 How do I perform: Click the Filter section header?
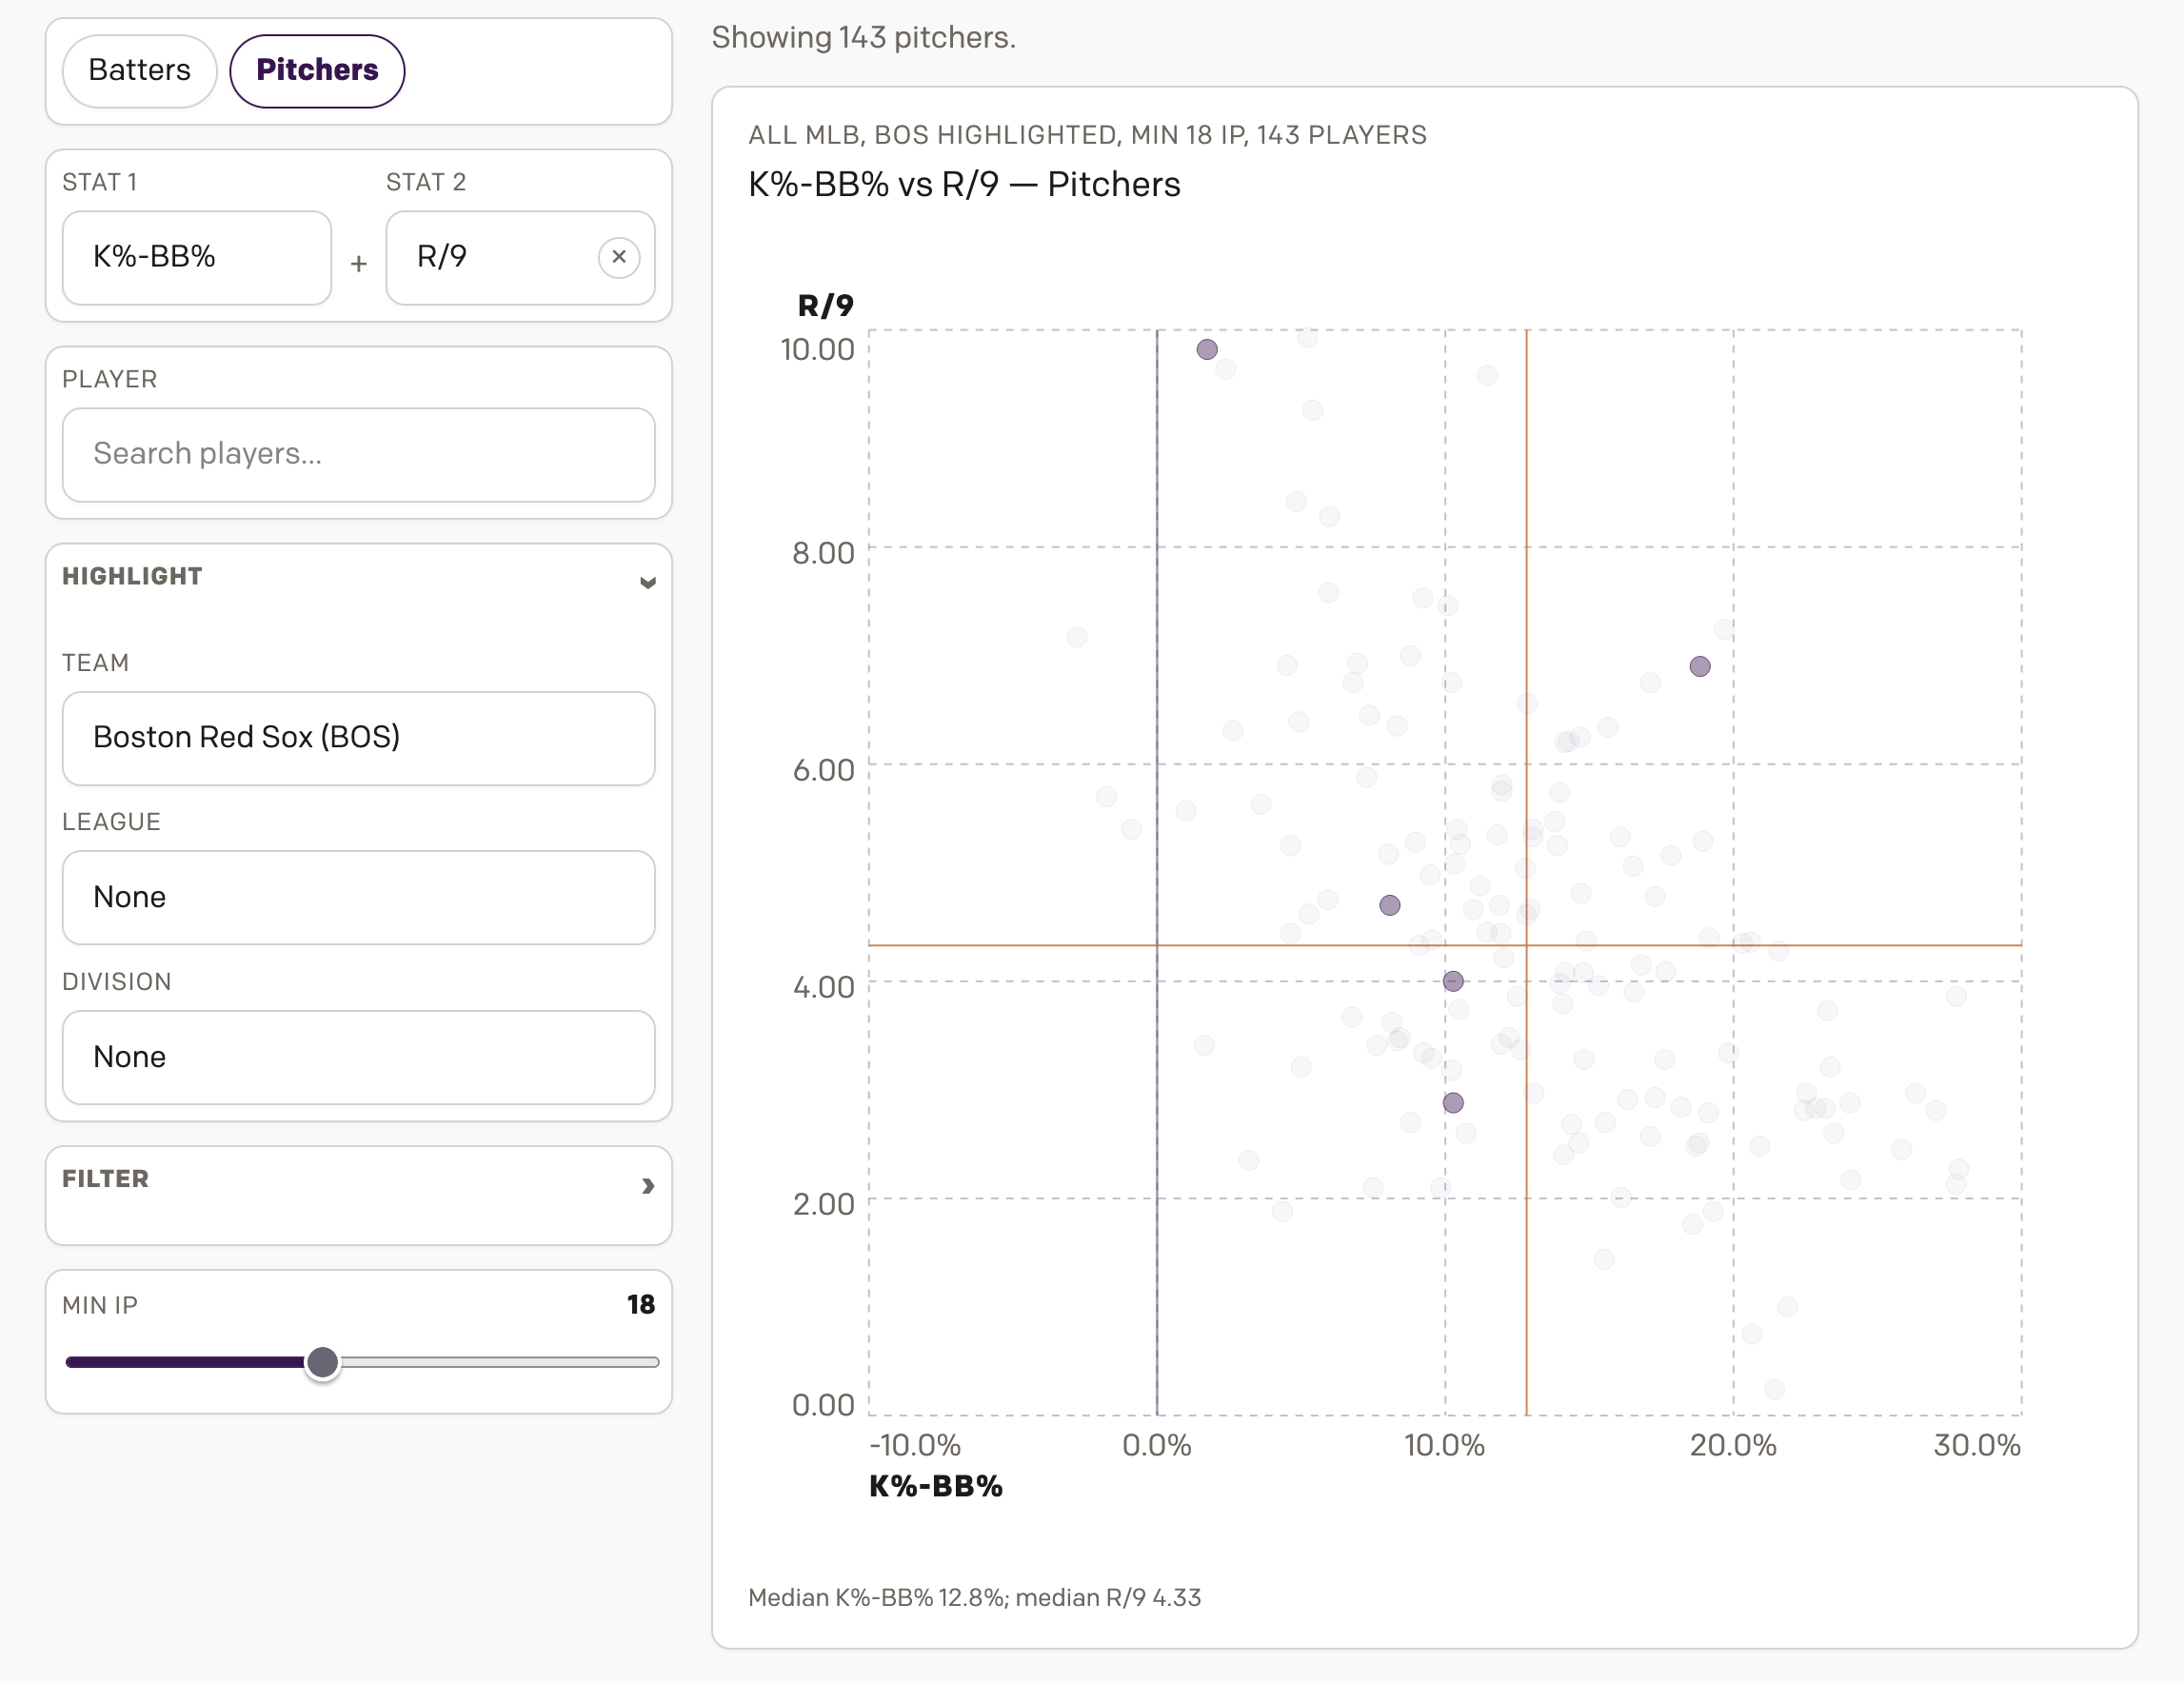[x=106, y=1179]
